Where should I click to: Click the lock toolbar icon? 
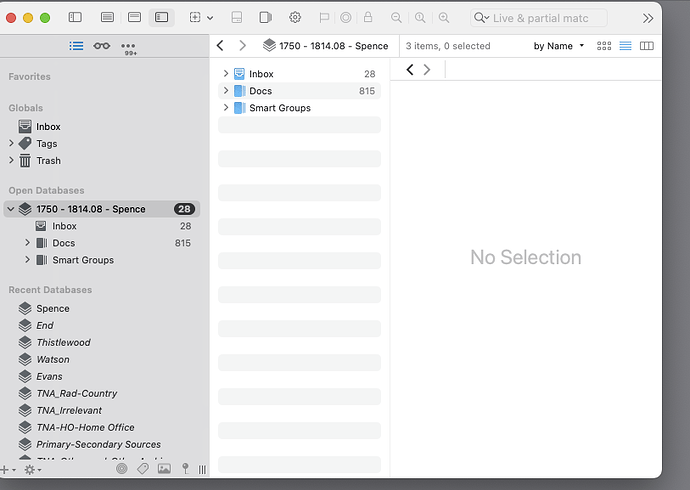pos(368,18)
